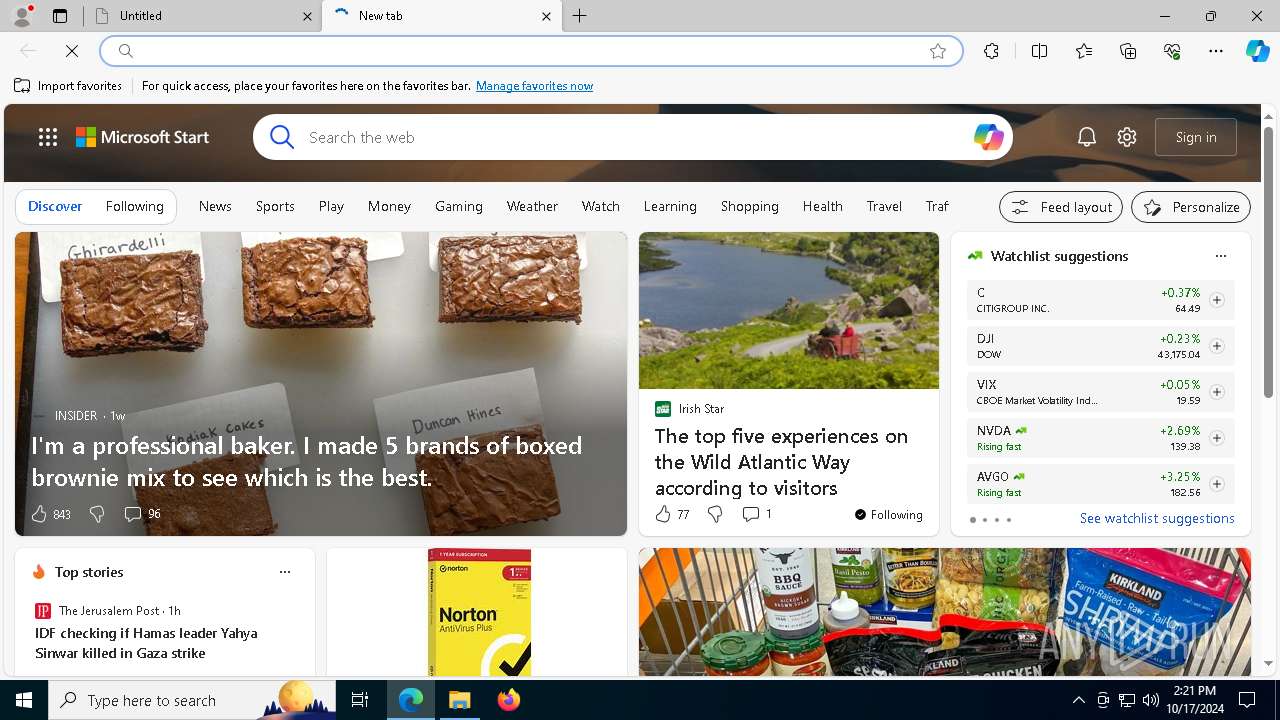This screenshot has height=720, width=1280.
Task: Click the magnifier icon in web search
Action: point(282,137)
